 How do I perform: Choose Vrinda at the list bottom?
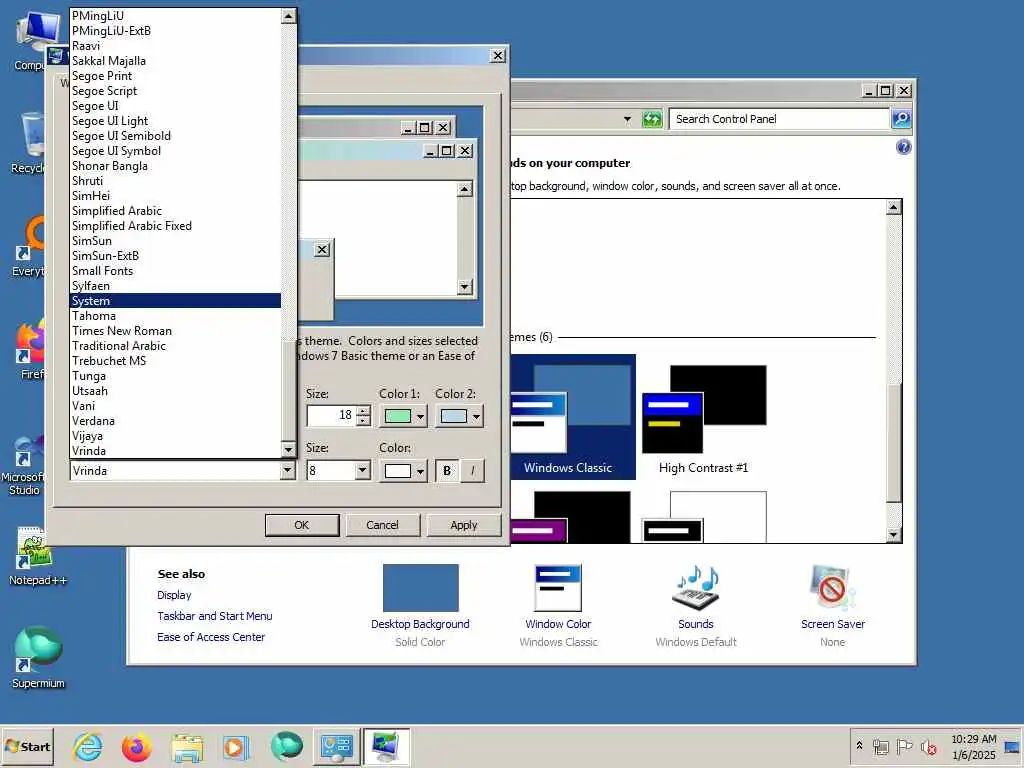pos(175,451)
